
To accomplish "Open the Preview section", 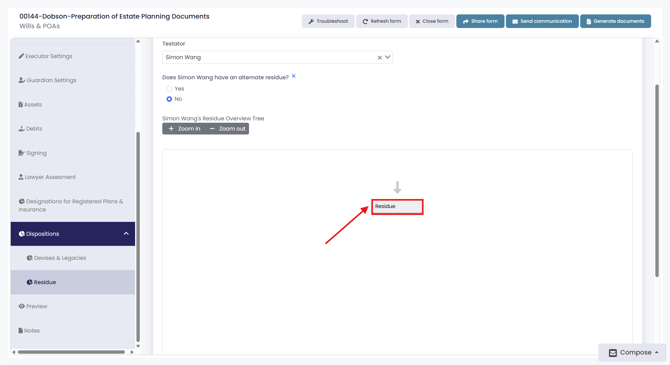I will pyautogui.click(x=73, y=306).
